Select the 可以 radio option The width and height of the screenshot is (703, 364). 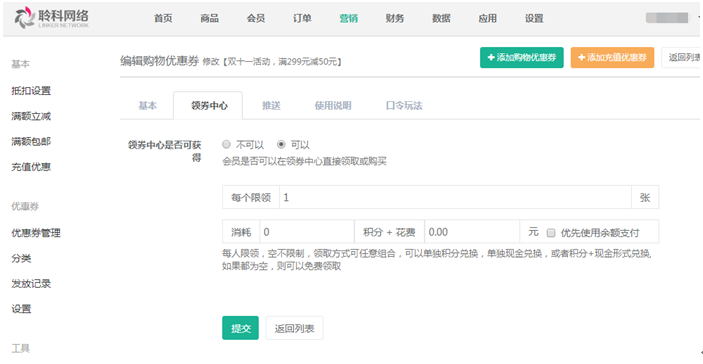pyautogui.click(x=281, y=144)
